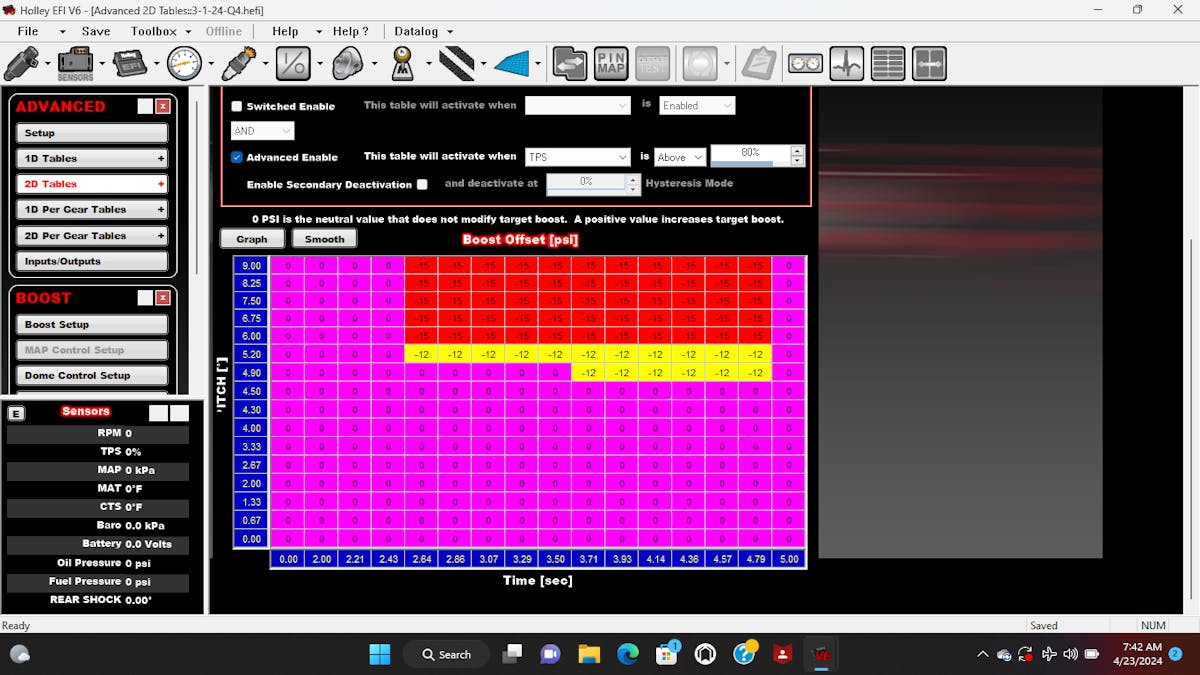This screenshot has height=675, width=1200.
Task: Click the Smooth button
Action: (324, 239)
